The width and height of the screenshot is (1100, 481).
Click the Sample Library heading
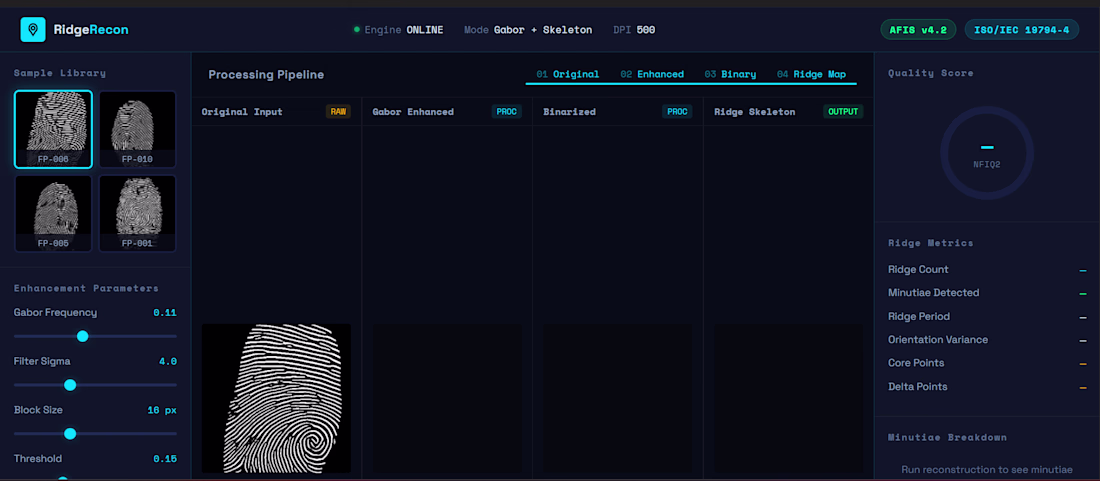click(x=60, y=73)
